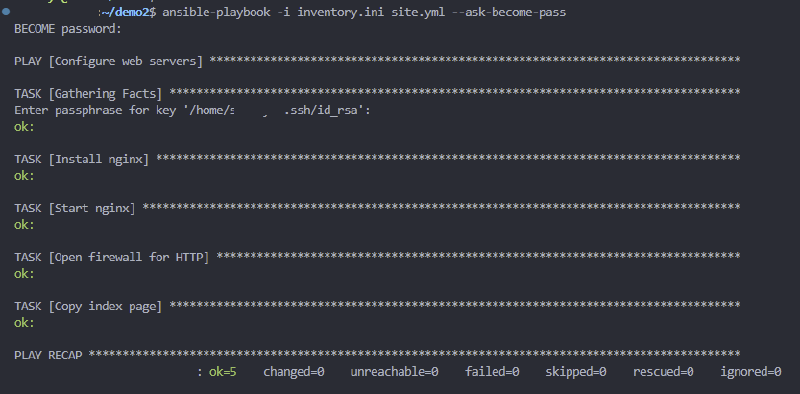Click the TASK [Install nginx] line
The width and height of the screenshot is (800, 394).
pyautogui.click(x=377, y=159)
